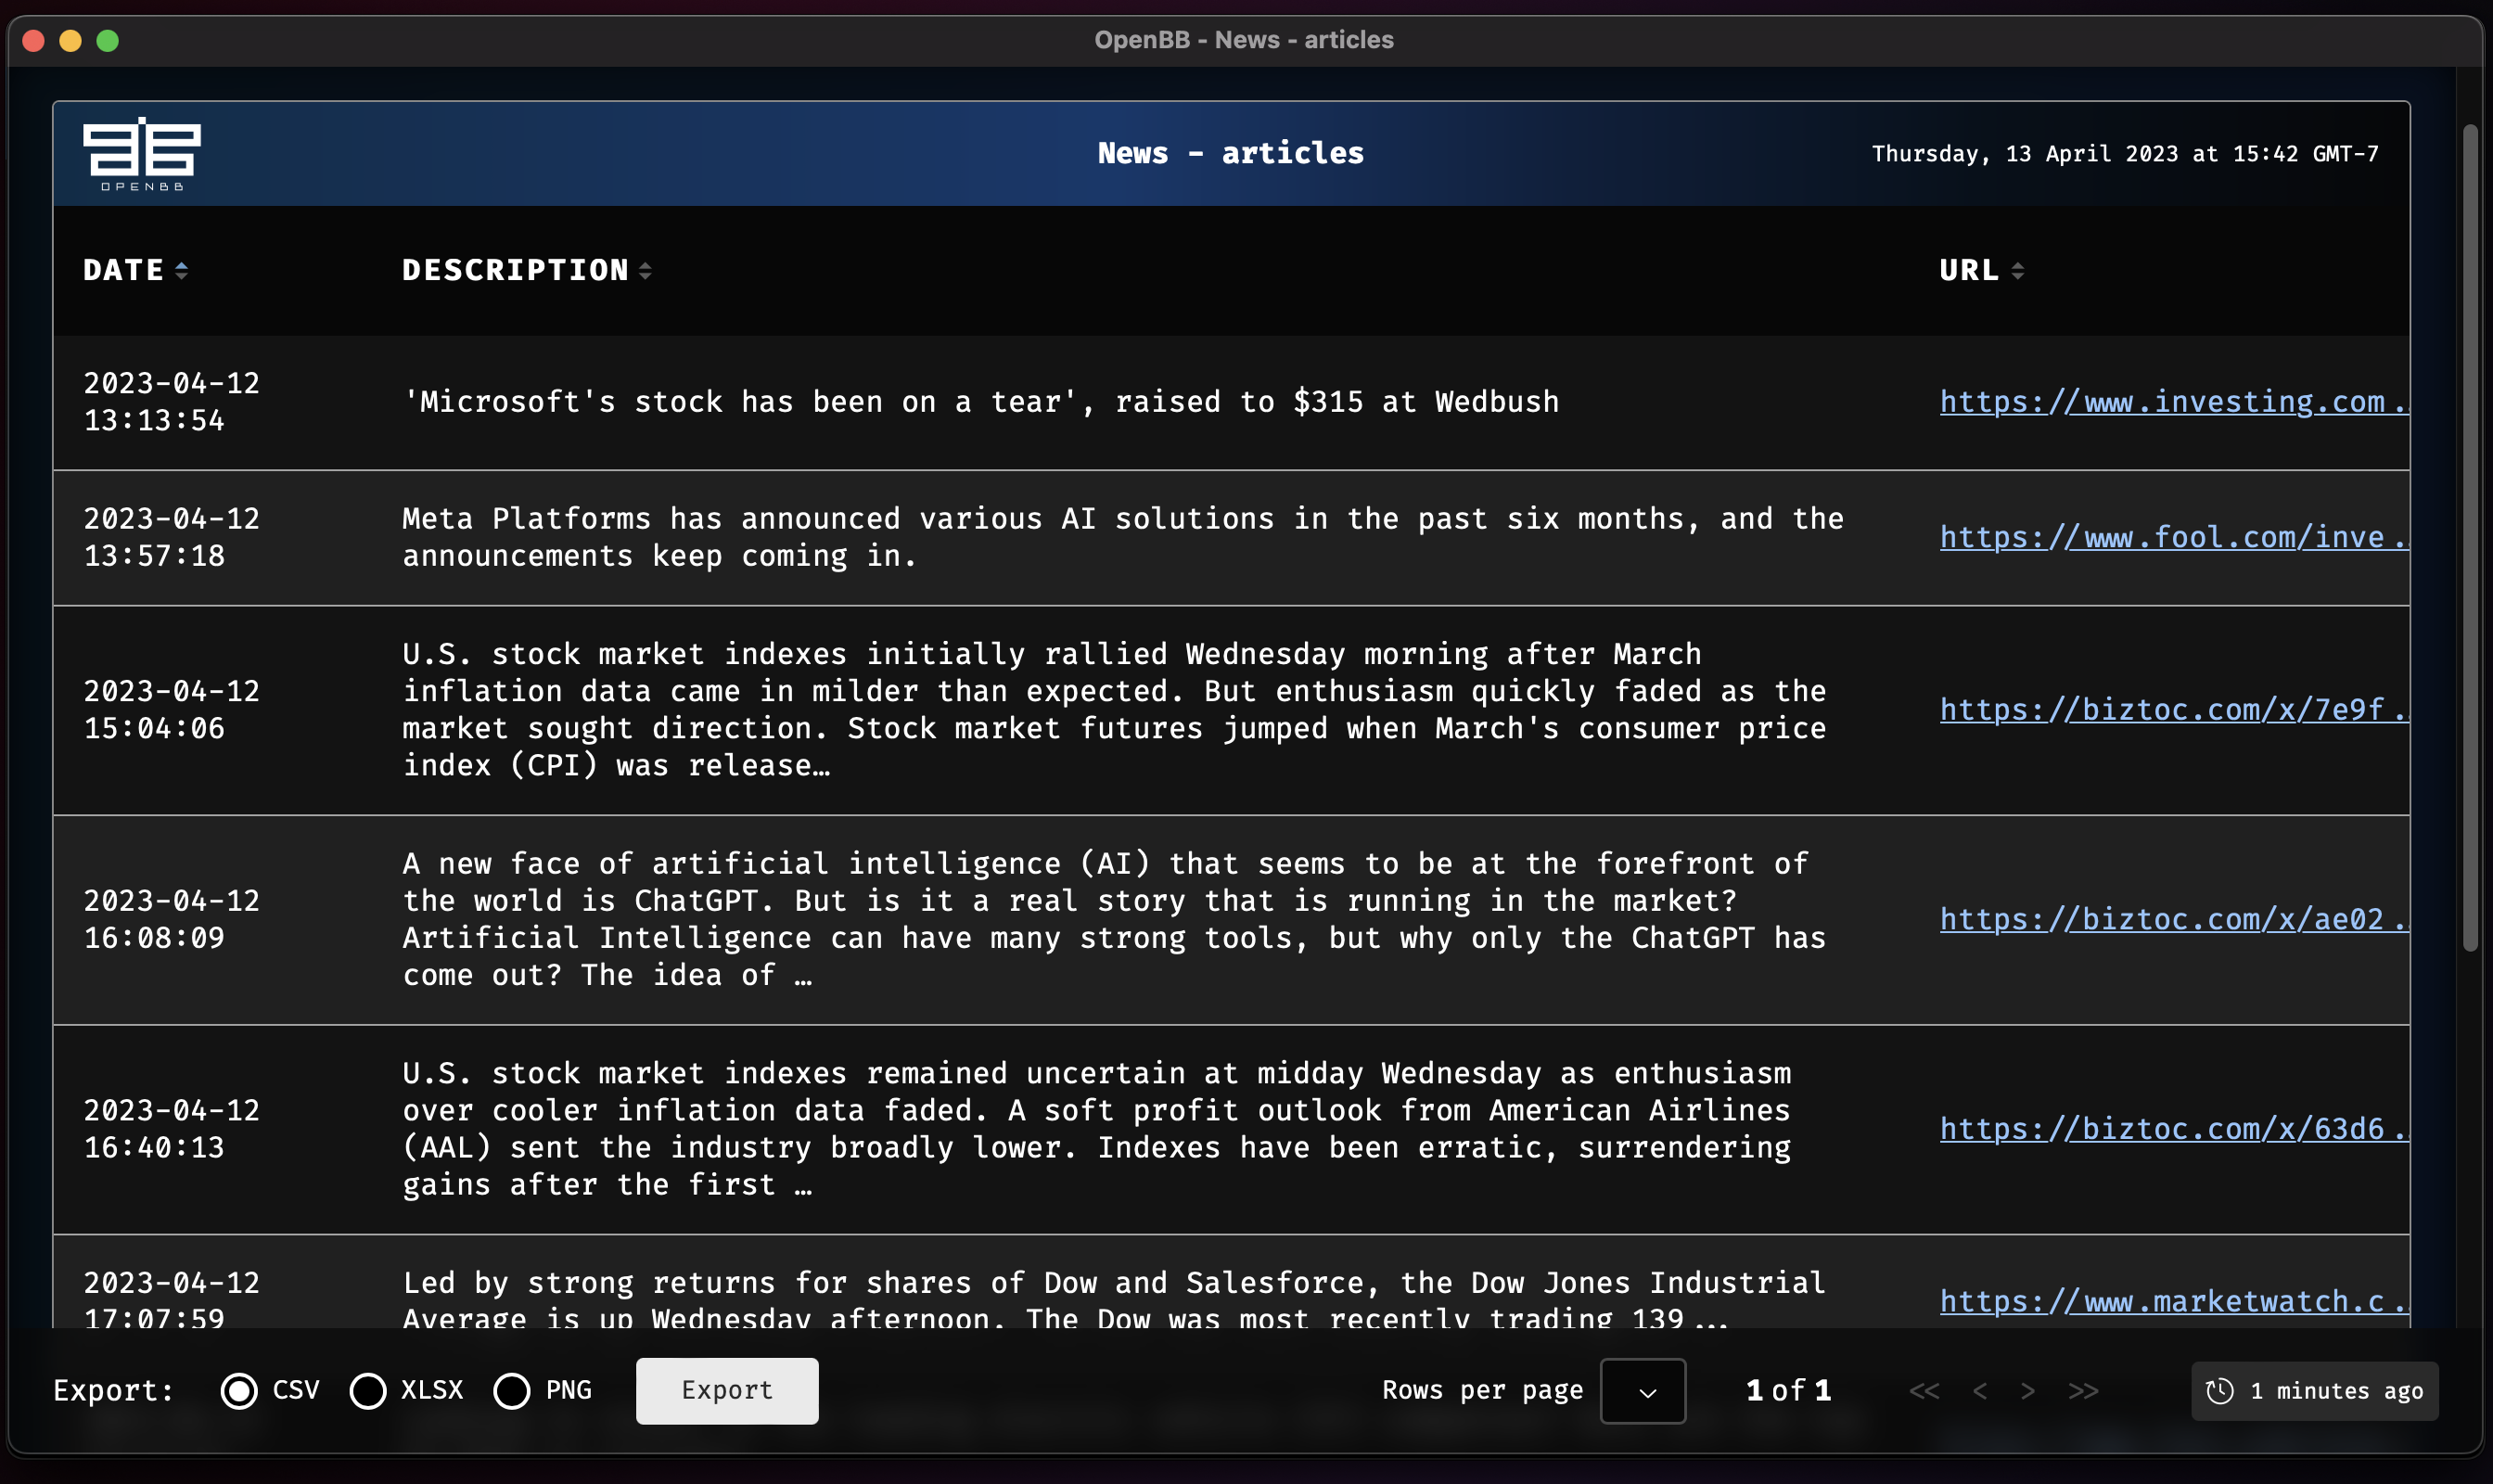Open the Rows per page dropdown
The height and width of the screenshot is (1484, 2493).
pyautogui.click(x=1643, y=1391)
